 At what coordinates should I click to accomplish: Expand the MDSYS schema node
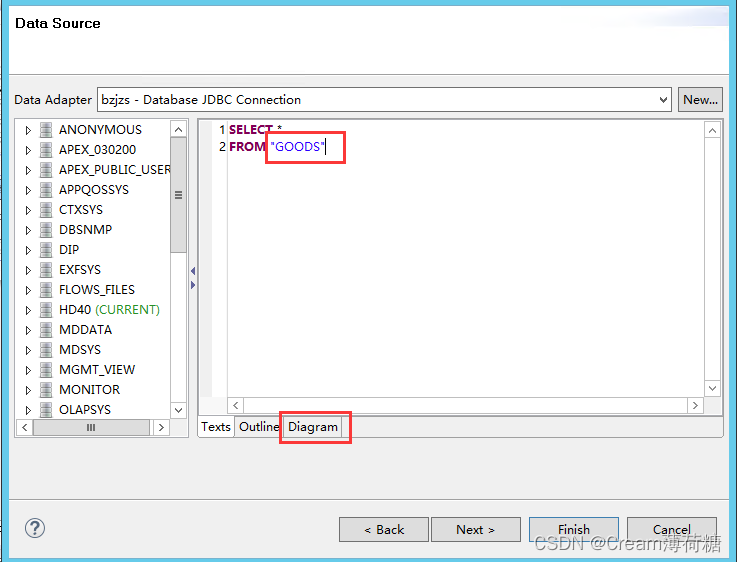(x=28, y=350)
